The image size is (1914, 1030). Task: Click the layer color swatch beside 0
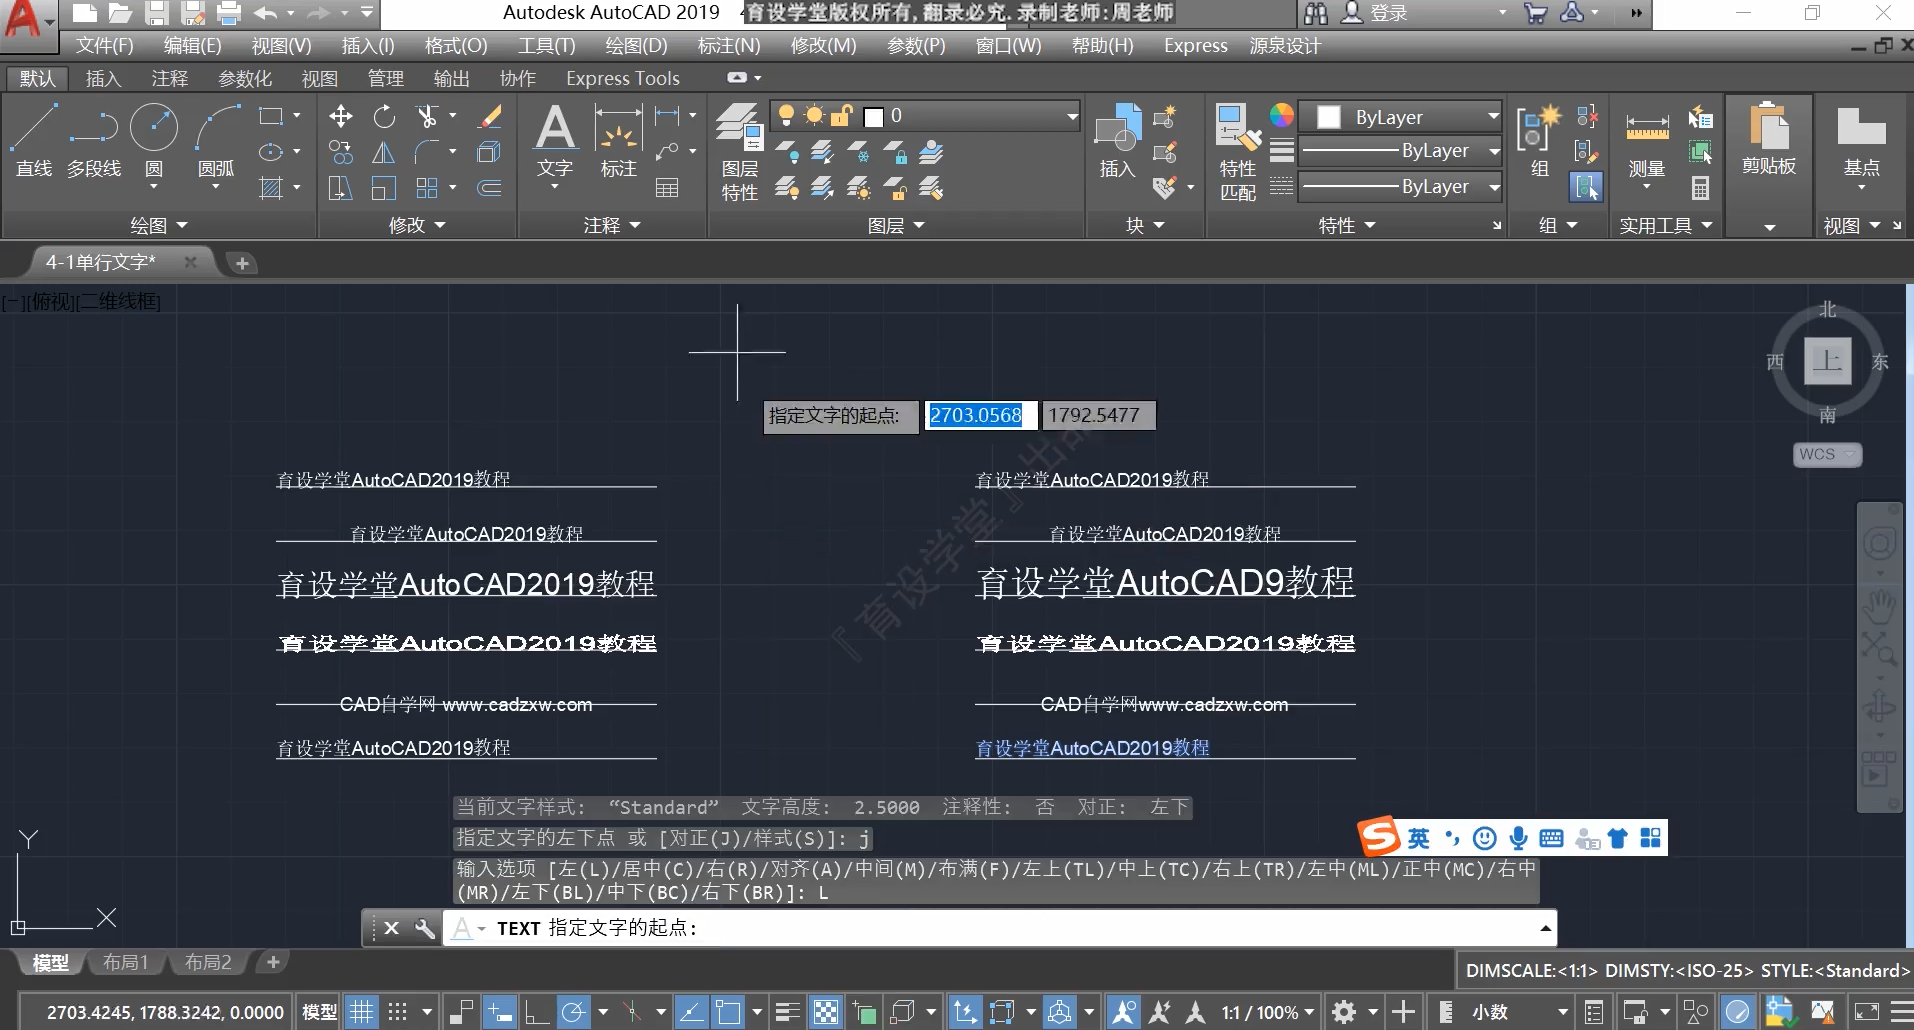tap(873, 117)
